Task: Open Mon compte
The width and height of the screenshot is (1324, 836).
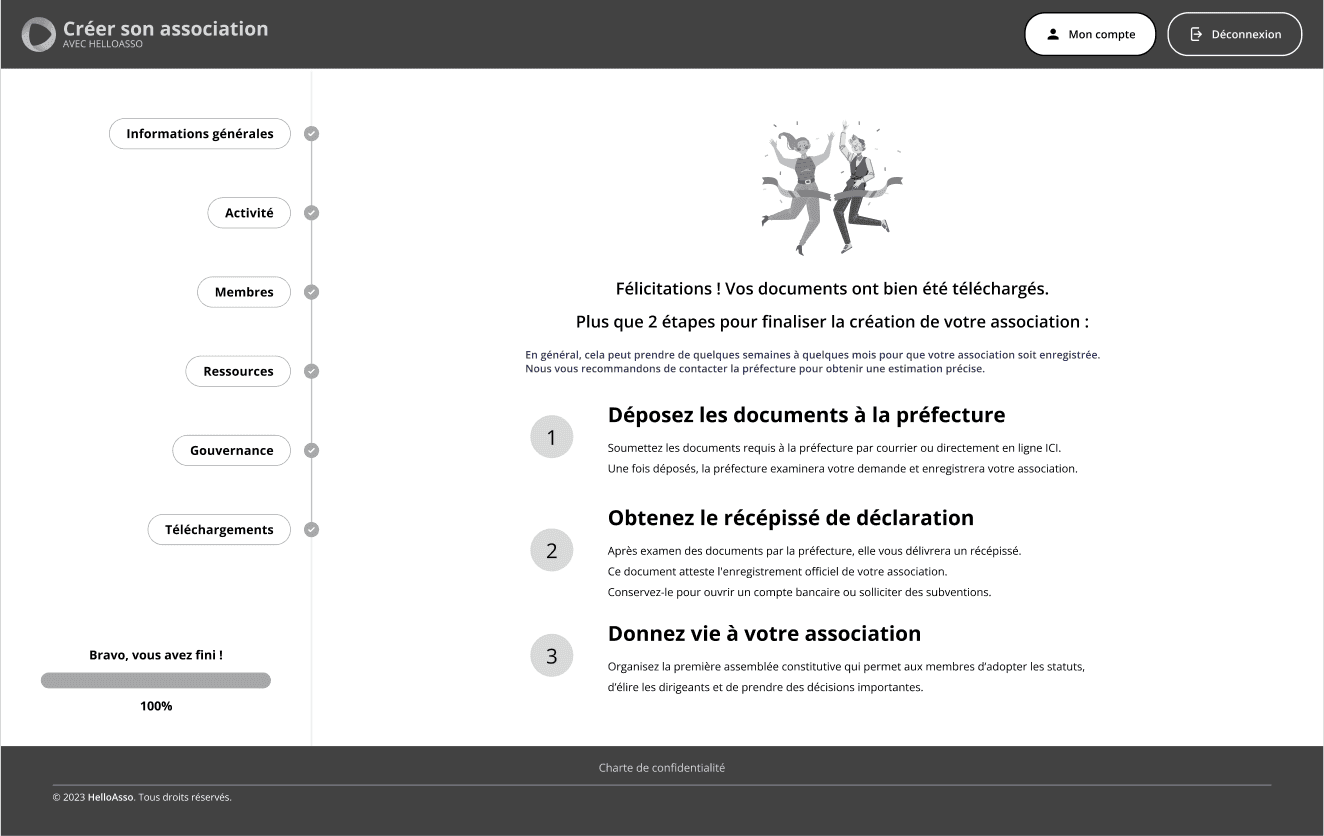Action: point(1090,34)
